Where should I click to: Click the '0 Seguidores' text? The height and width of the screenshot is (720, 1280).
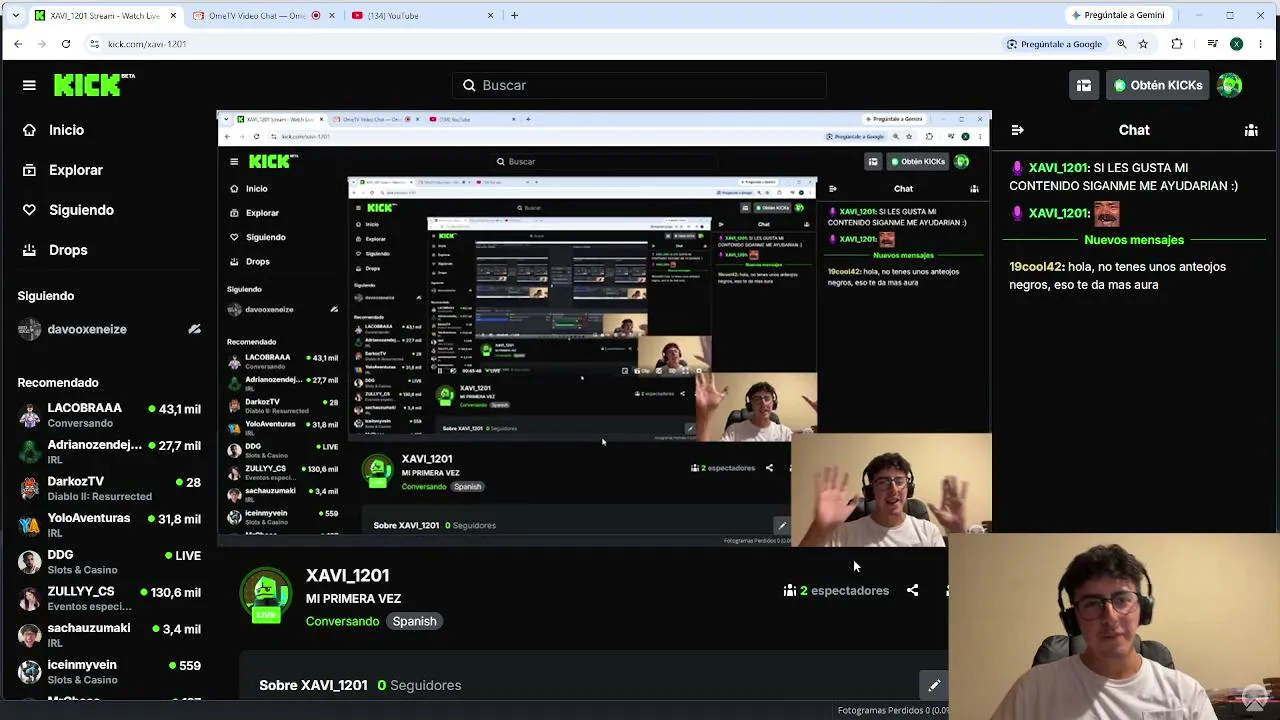tap(419, 685)
